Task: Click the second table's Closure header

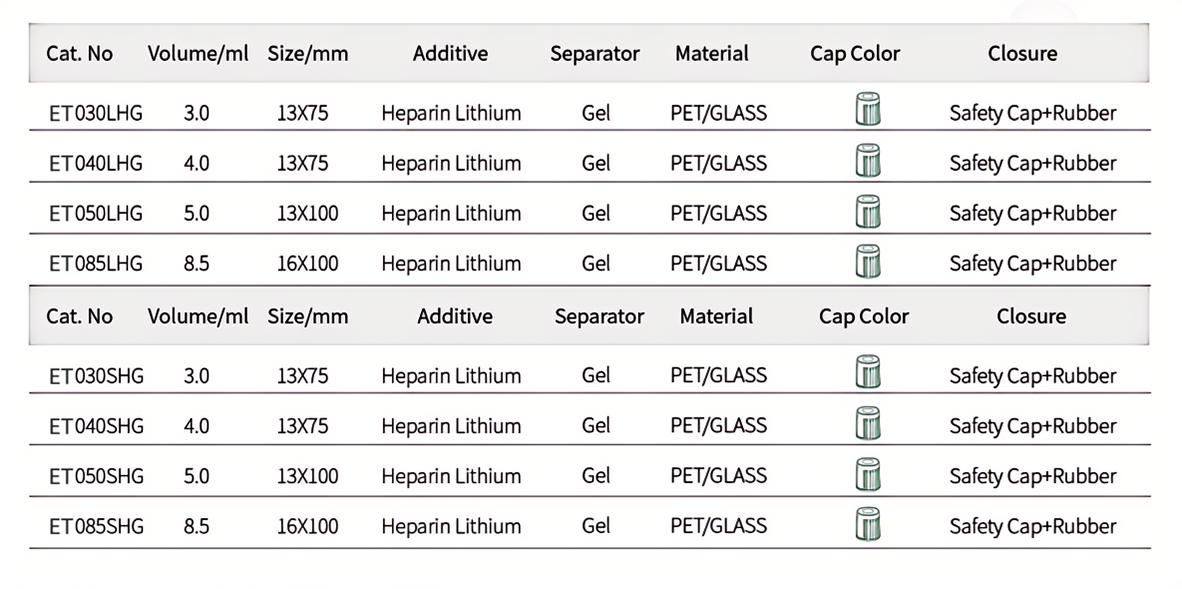Action: point(1031,316)
